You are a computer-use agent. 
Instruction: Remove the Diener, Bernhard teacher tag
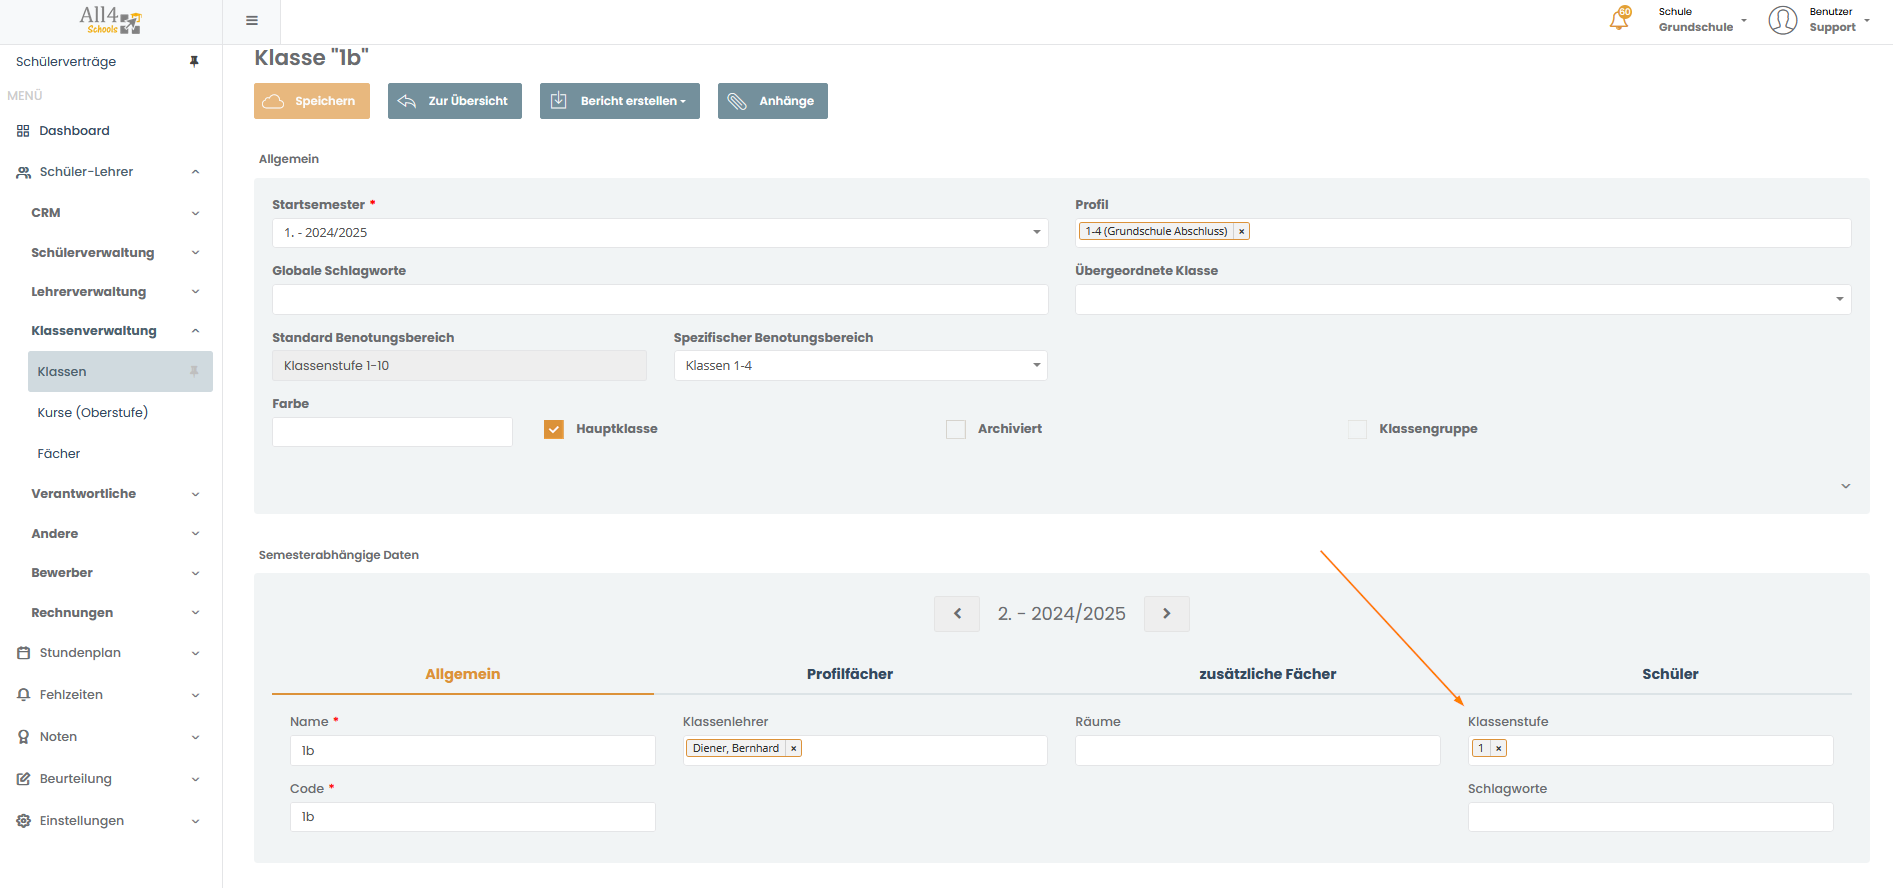793,748
